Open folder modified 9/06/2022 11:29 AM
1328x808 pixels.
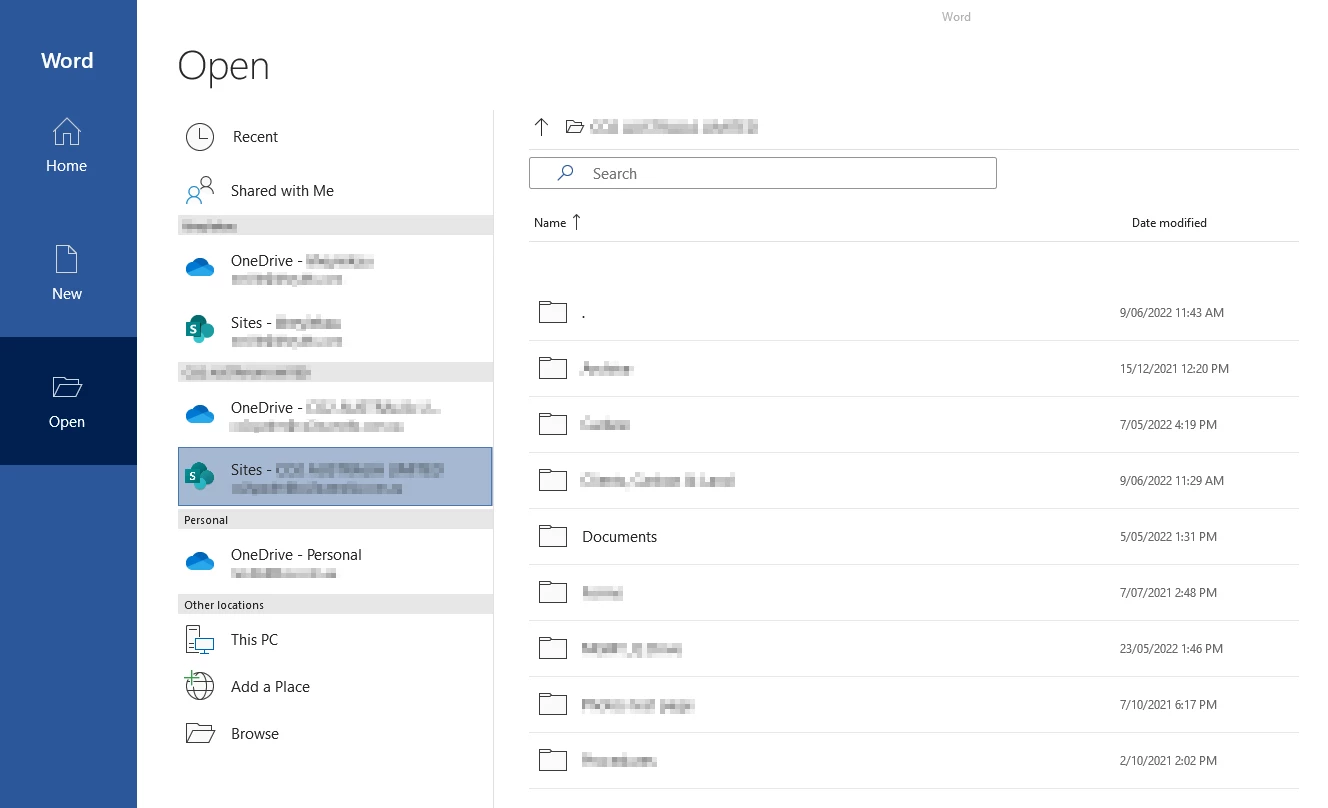914,481
